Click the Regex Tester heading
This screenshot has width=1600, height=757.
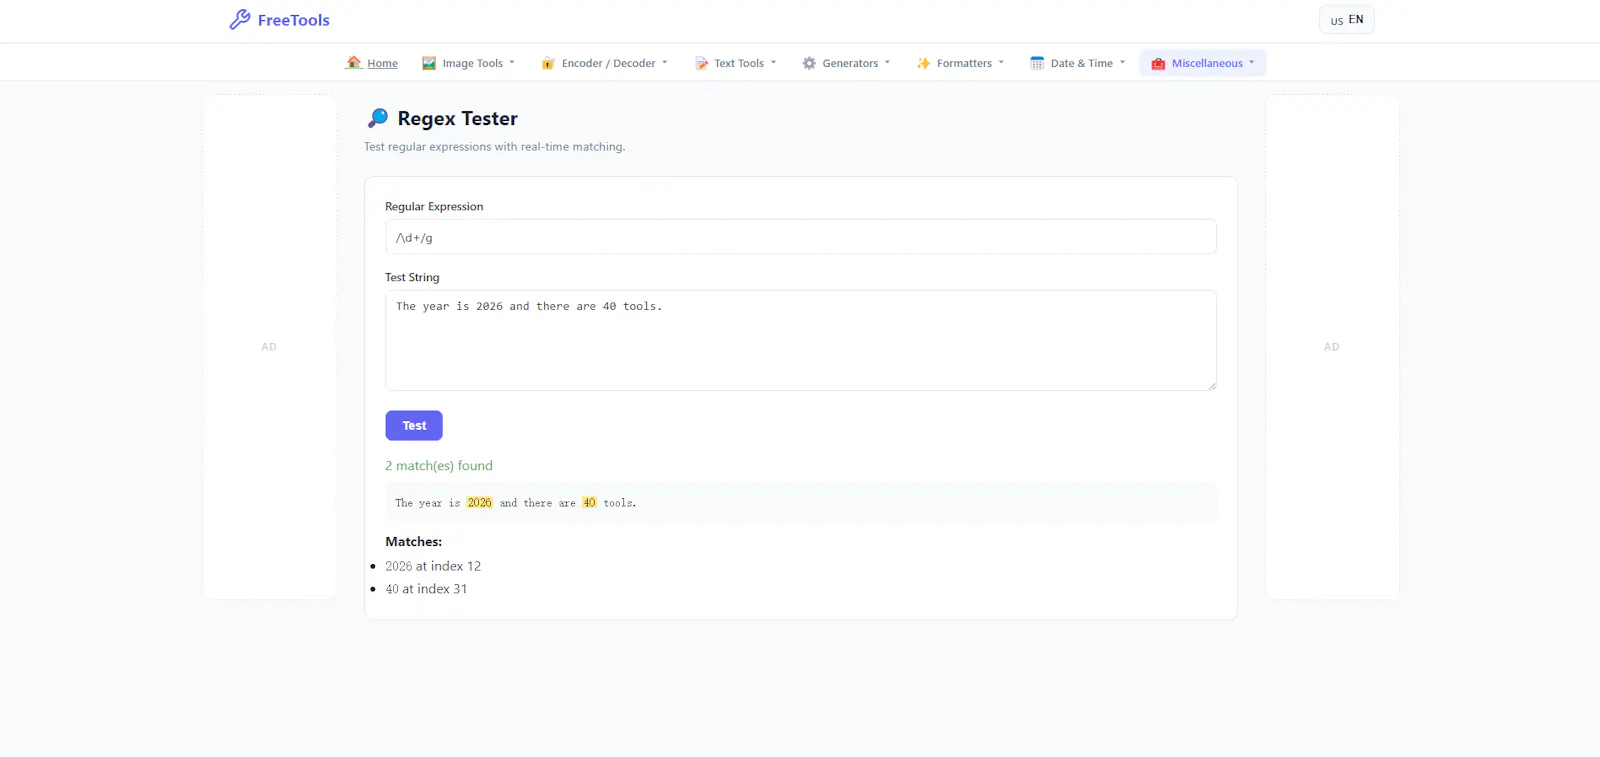point(457,118)
